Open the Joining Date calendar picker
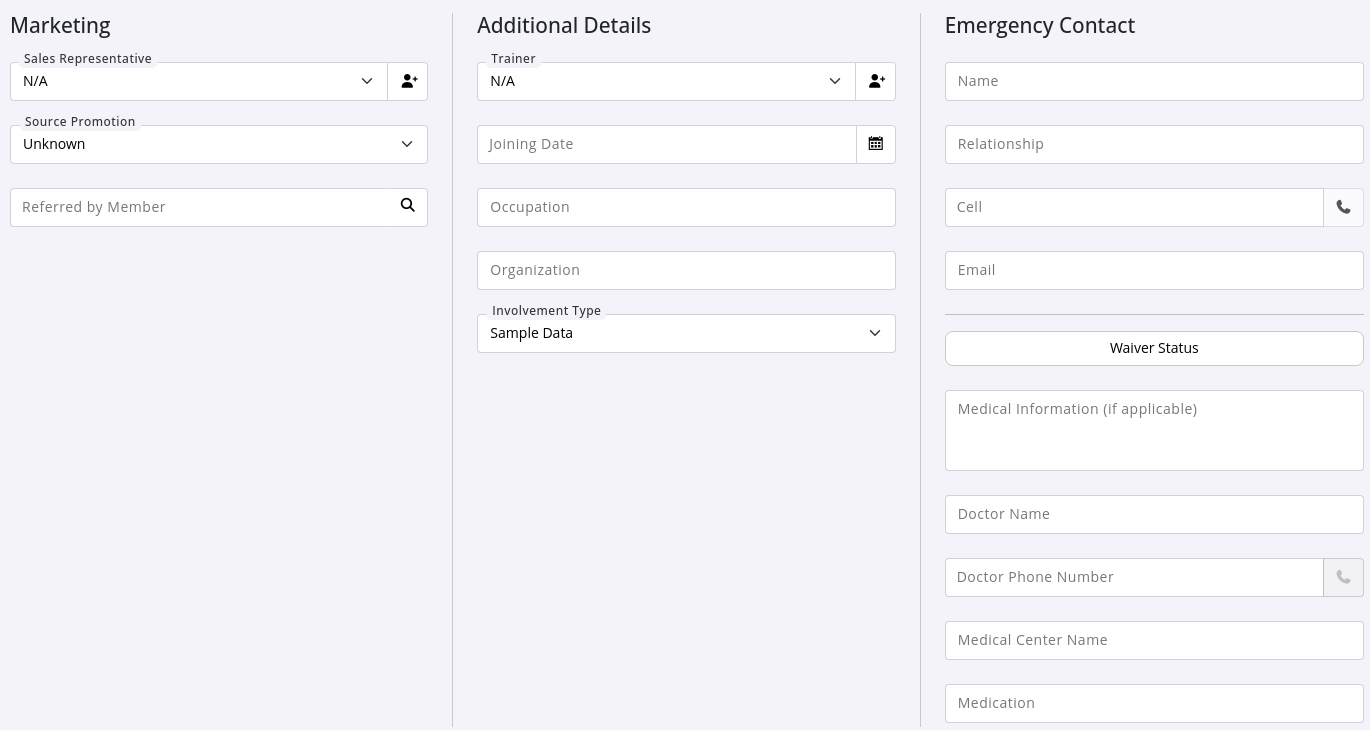The height and width of the screenshot is (730, 1370). click(876, 144)
